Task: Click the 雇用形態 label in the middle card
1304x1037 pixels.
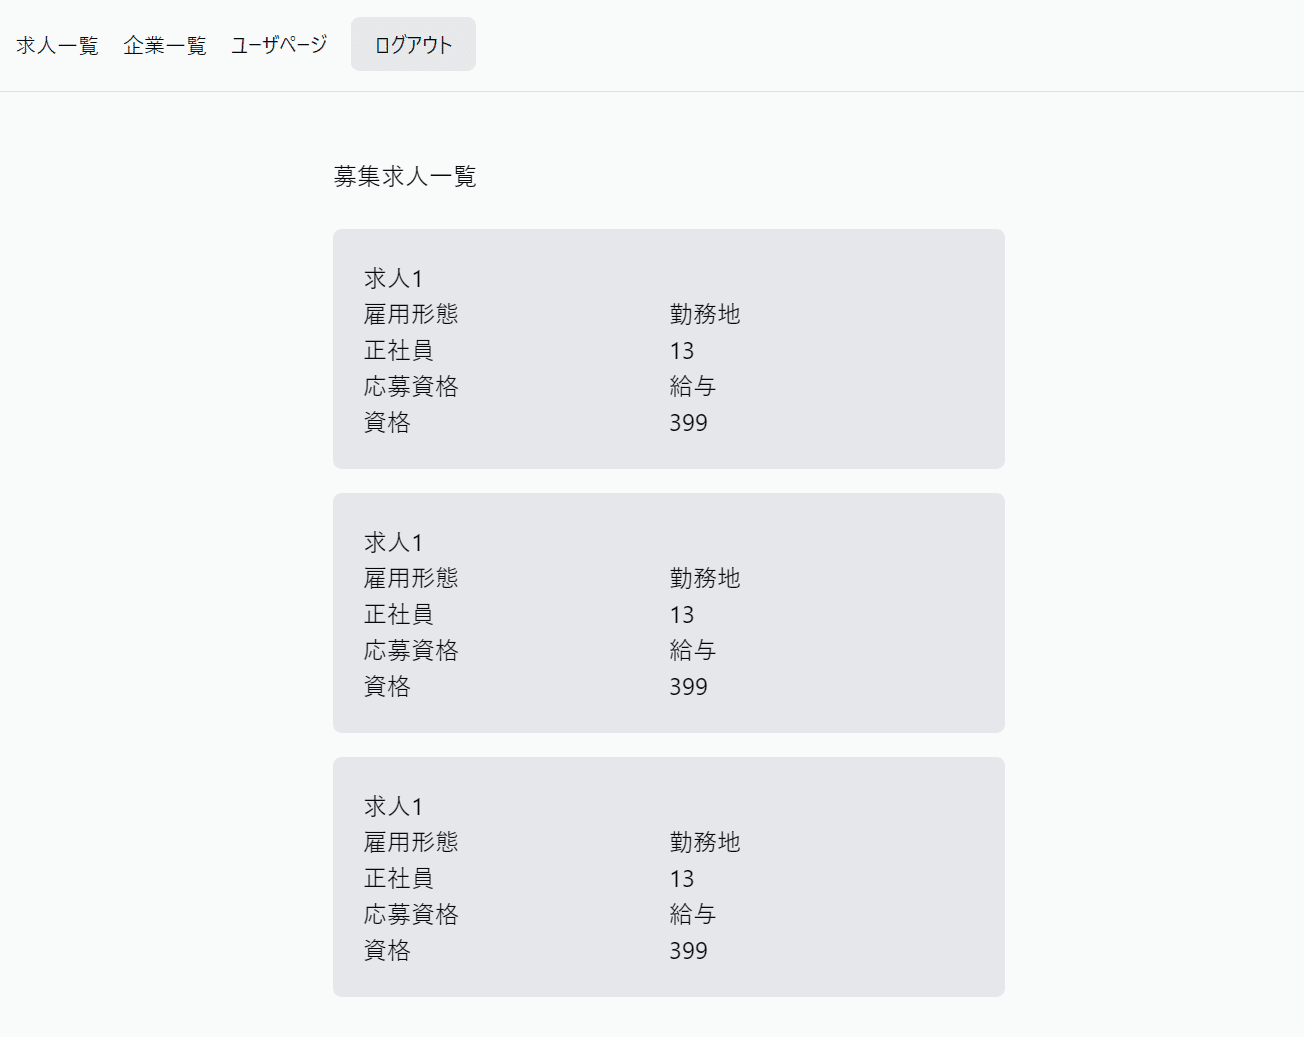Action: tap(410, 578)
